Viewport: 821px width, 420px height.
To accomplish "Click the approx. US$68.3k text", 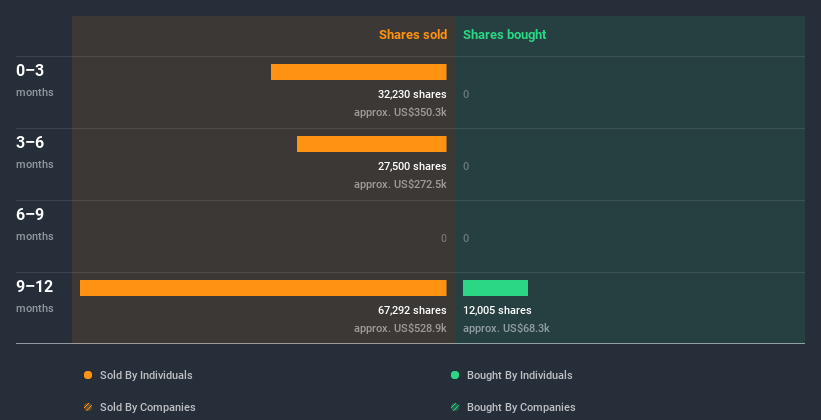I will point(506,328).
